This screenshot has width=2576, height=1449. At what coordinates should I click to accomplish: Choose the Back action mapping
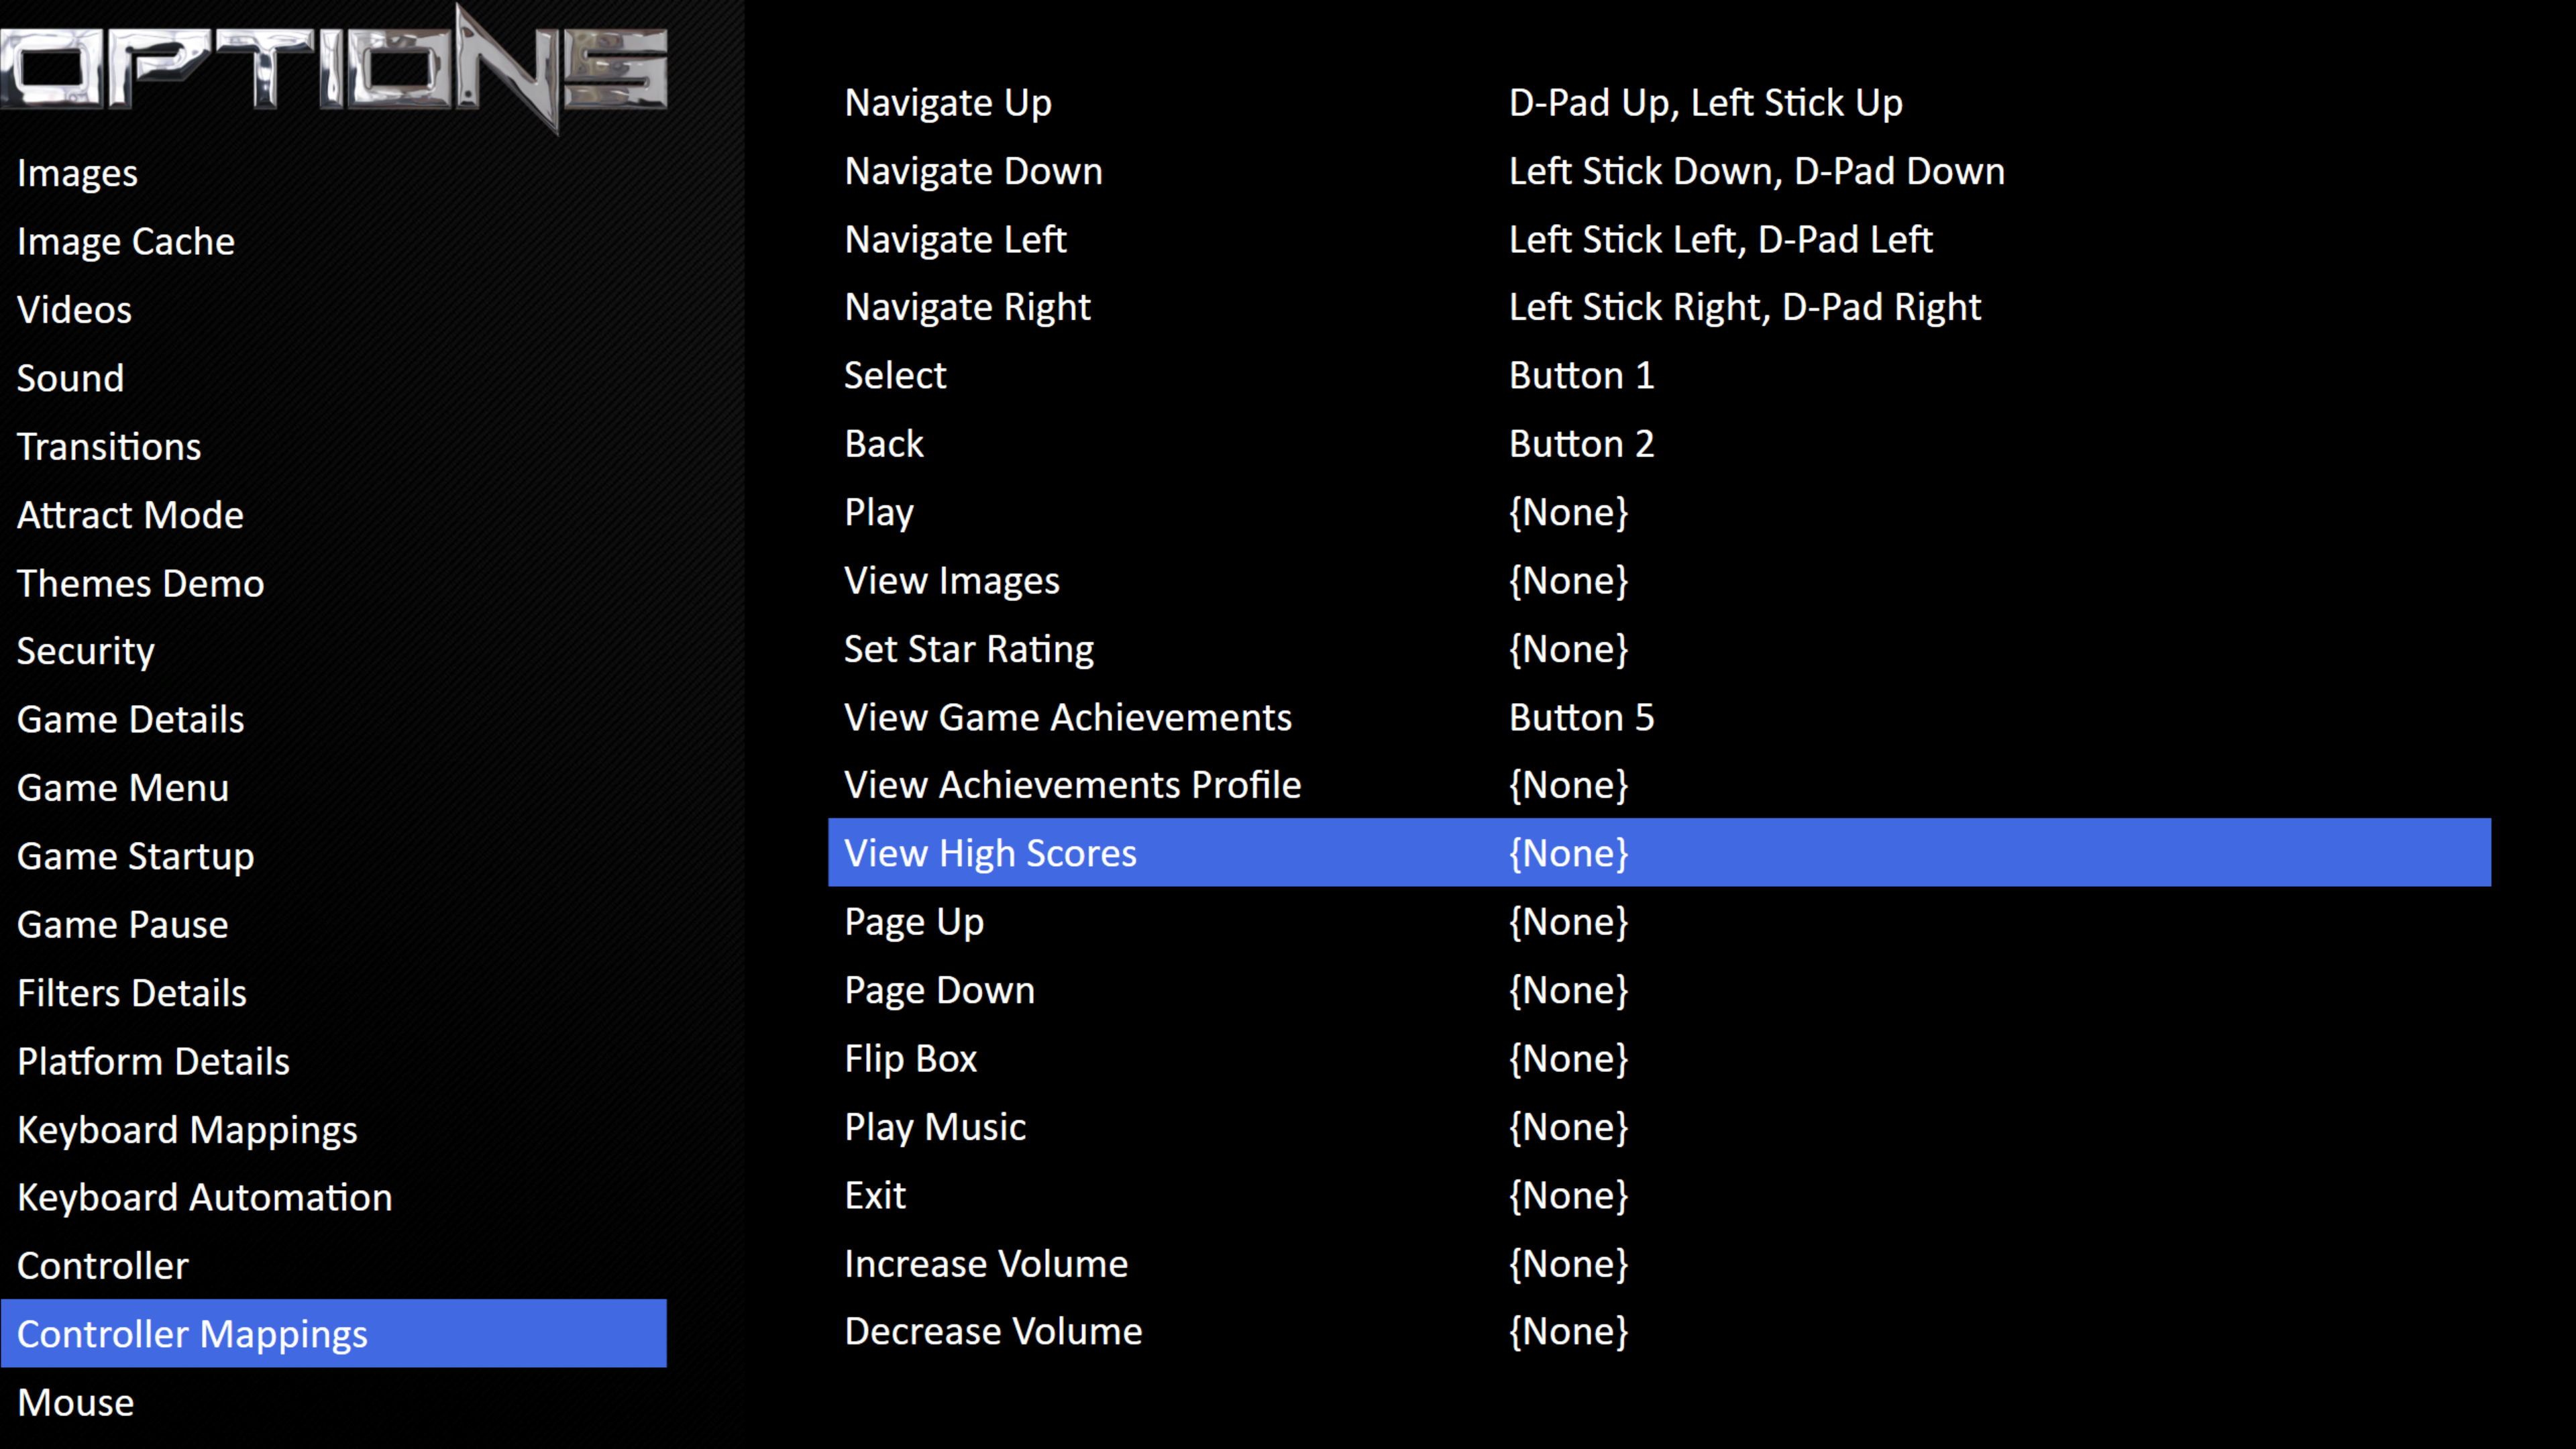[x=1660, y=444]
